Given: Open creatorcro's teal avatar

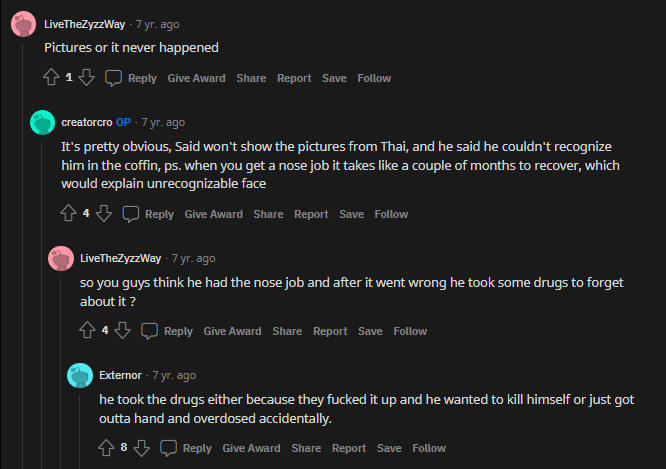Looking at the screenshot, I should click(42, 122).
